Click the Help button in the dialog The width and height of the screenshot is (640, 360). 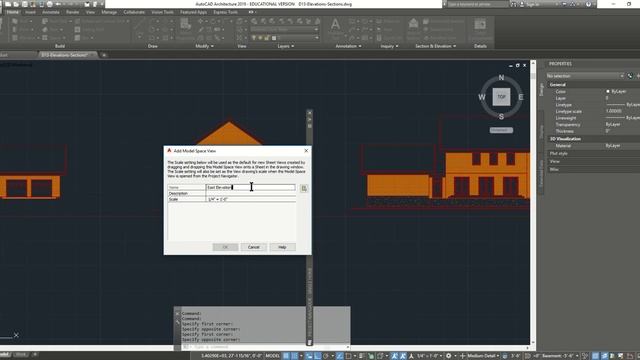[x=282, y=247]
